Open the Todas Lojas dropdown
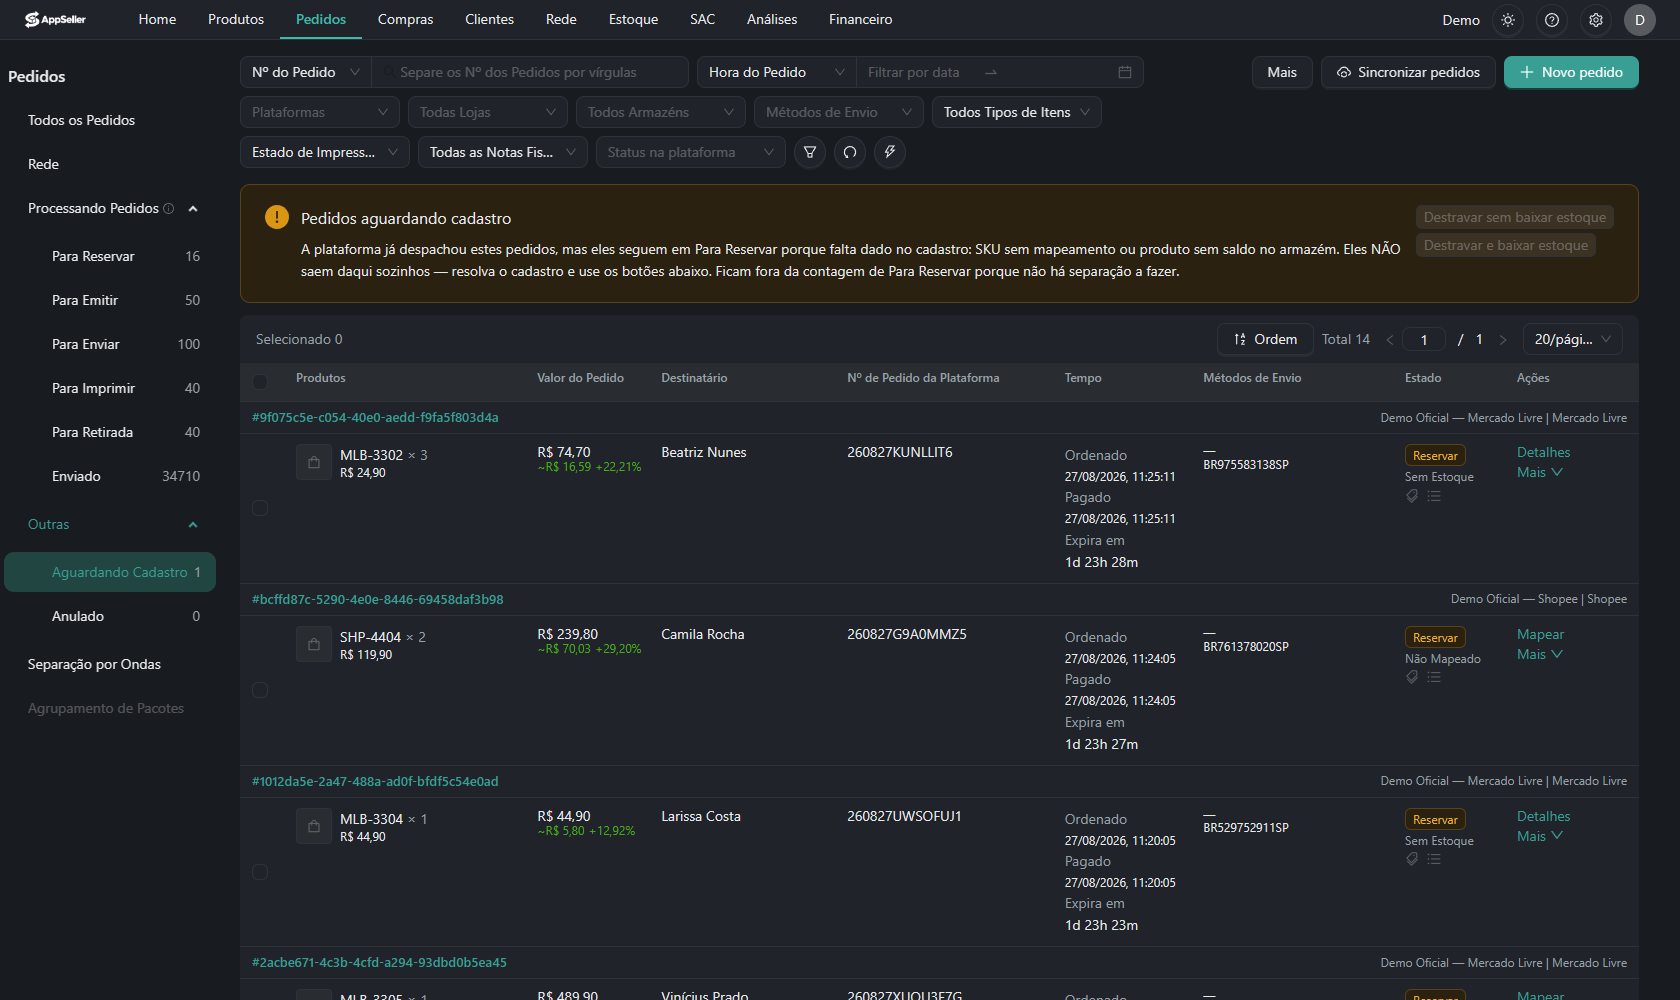Screen dimensions: 1680x1000 click(488, 112)
